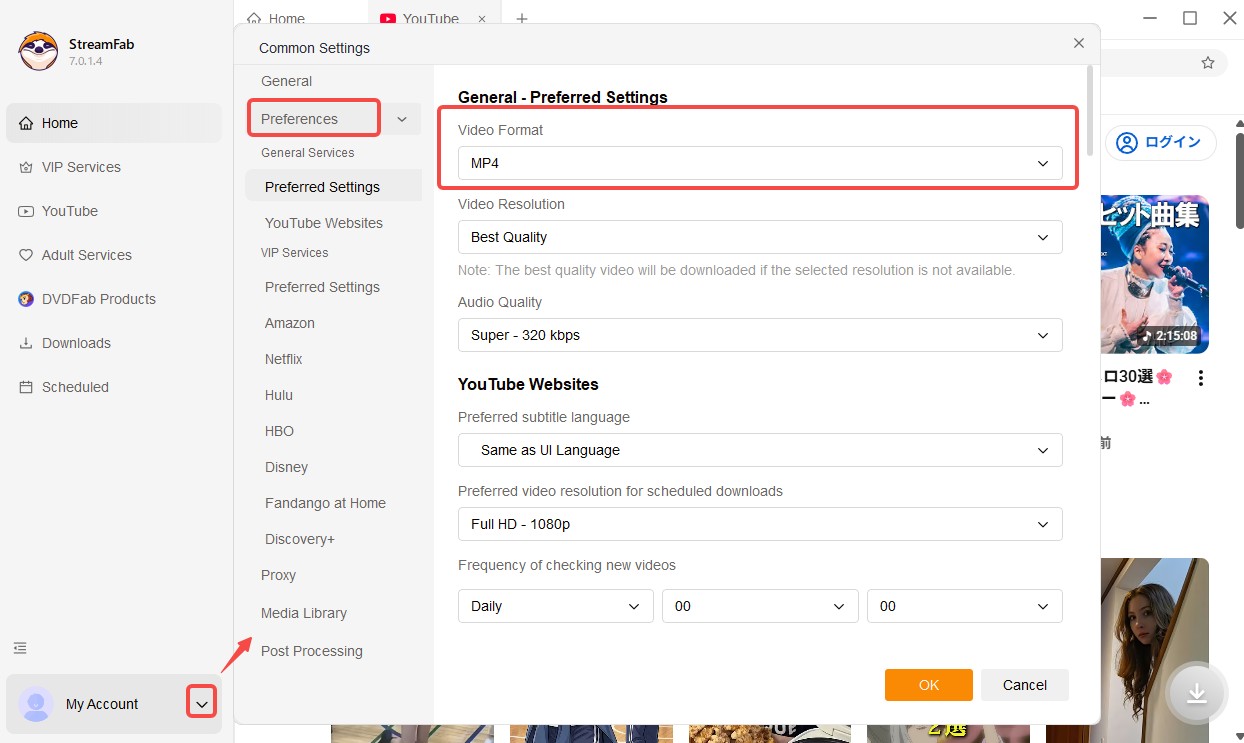Viewport: 1244px width, 743px height.
Task: Click the My Account avatar icon
Action: click(36, 704)
